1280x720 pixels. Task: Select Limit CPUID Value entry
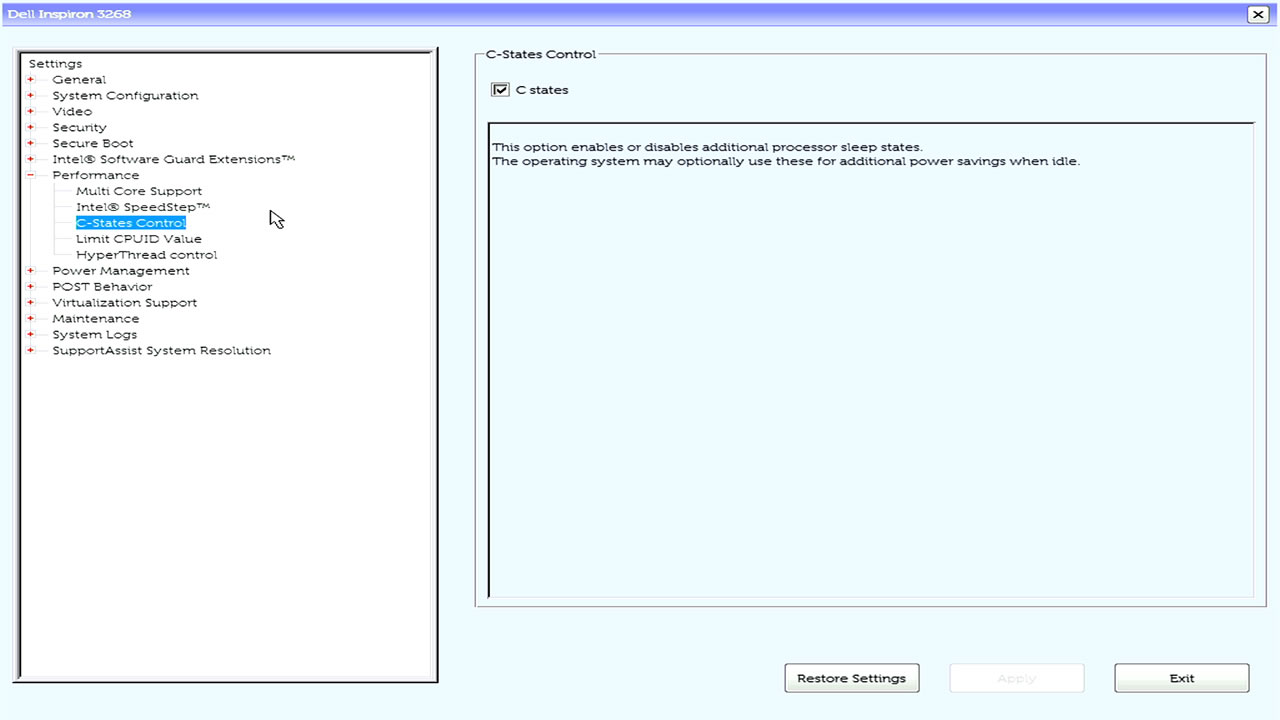[x=139, y=239]
